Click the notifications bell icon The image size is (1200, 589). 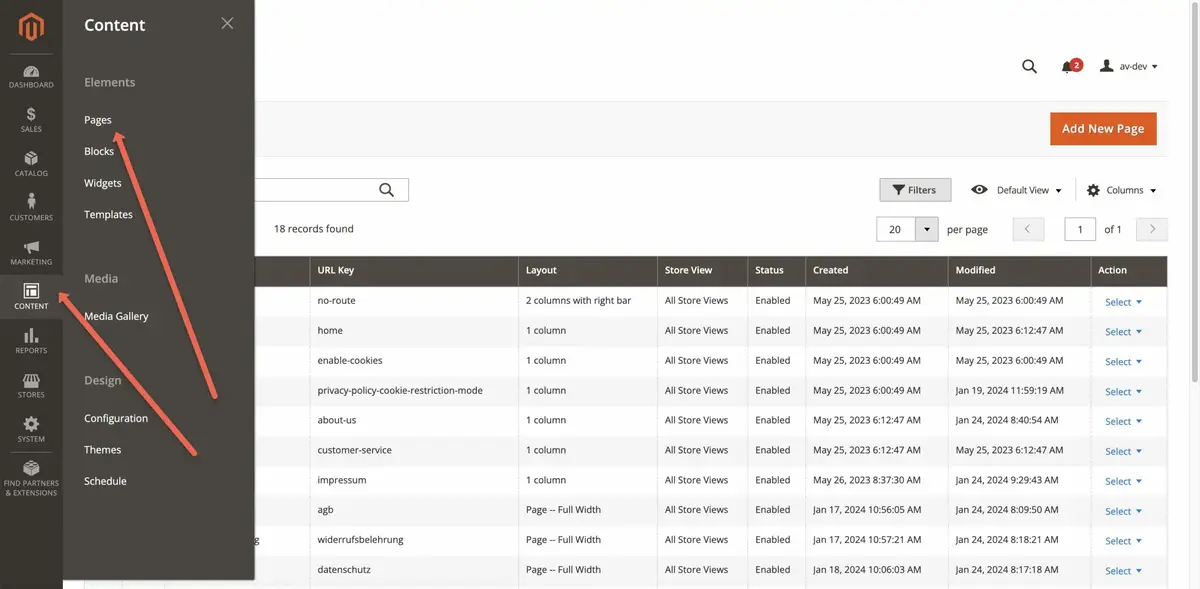click(x=1068, y=67)
